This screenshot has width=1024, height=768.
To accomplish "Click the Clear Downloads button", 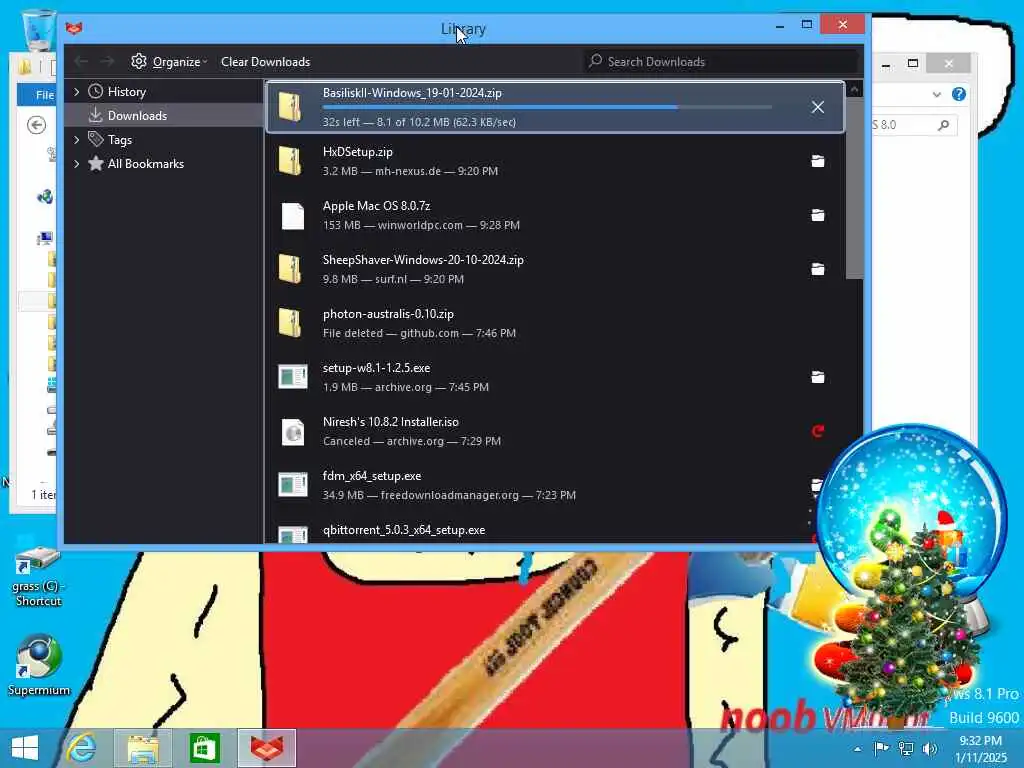I will pyautogui.click(x=265, y=61).
